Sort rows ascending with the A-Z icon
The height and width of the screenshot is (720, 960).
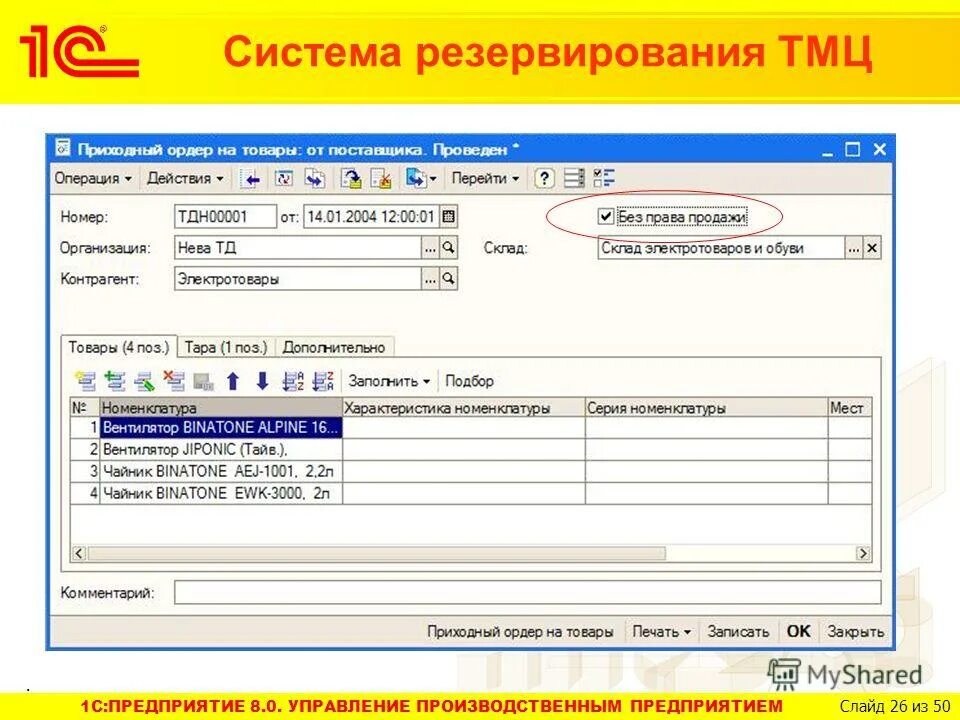293,381
